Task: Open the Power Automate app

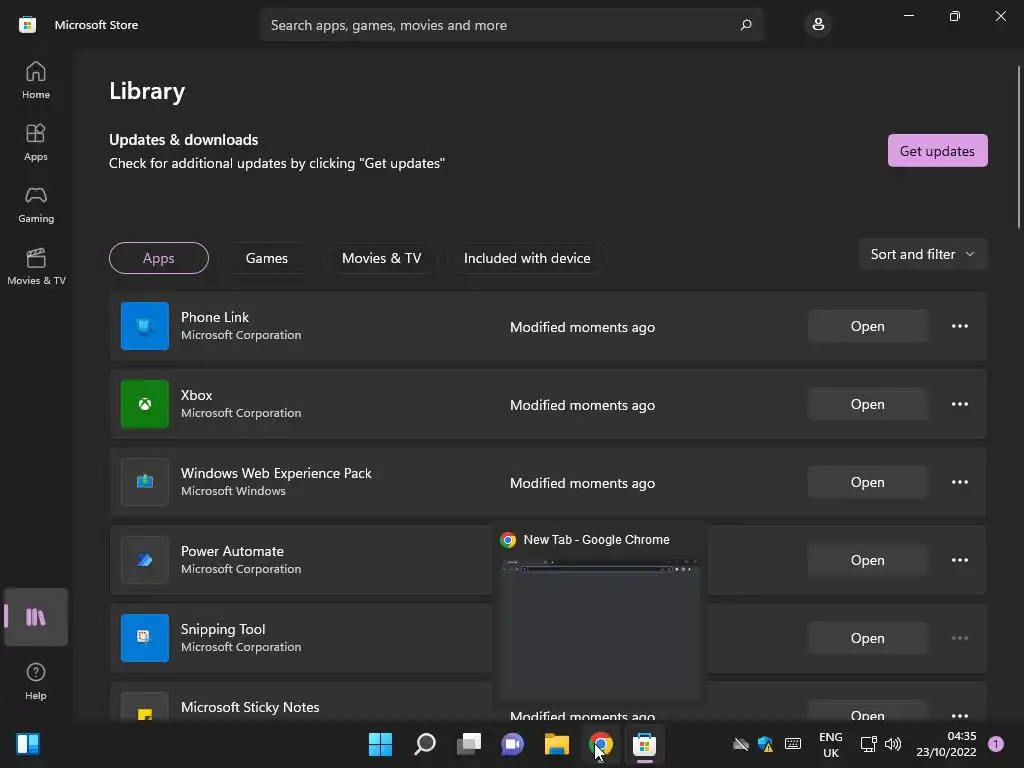Action: click(x=867, y=560)
